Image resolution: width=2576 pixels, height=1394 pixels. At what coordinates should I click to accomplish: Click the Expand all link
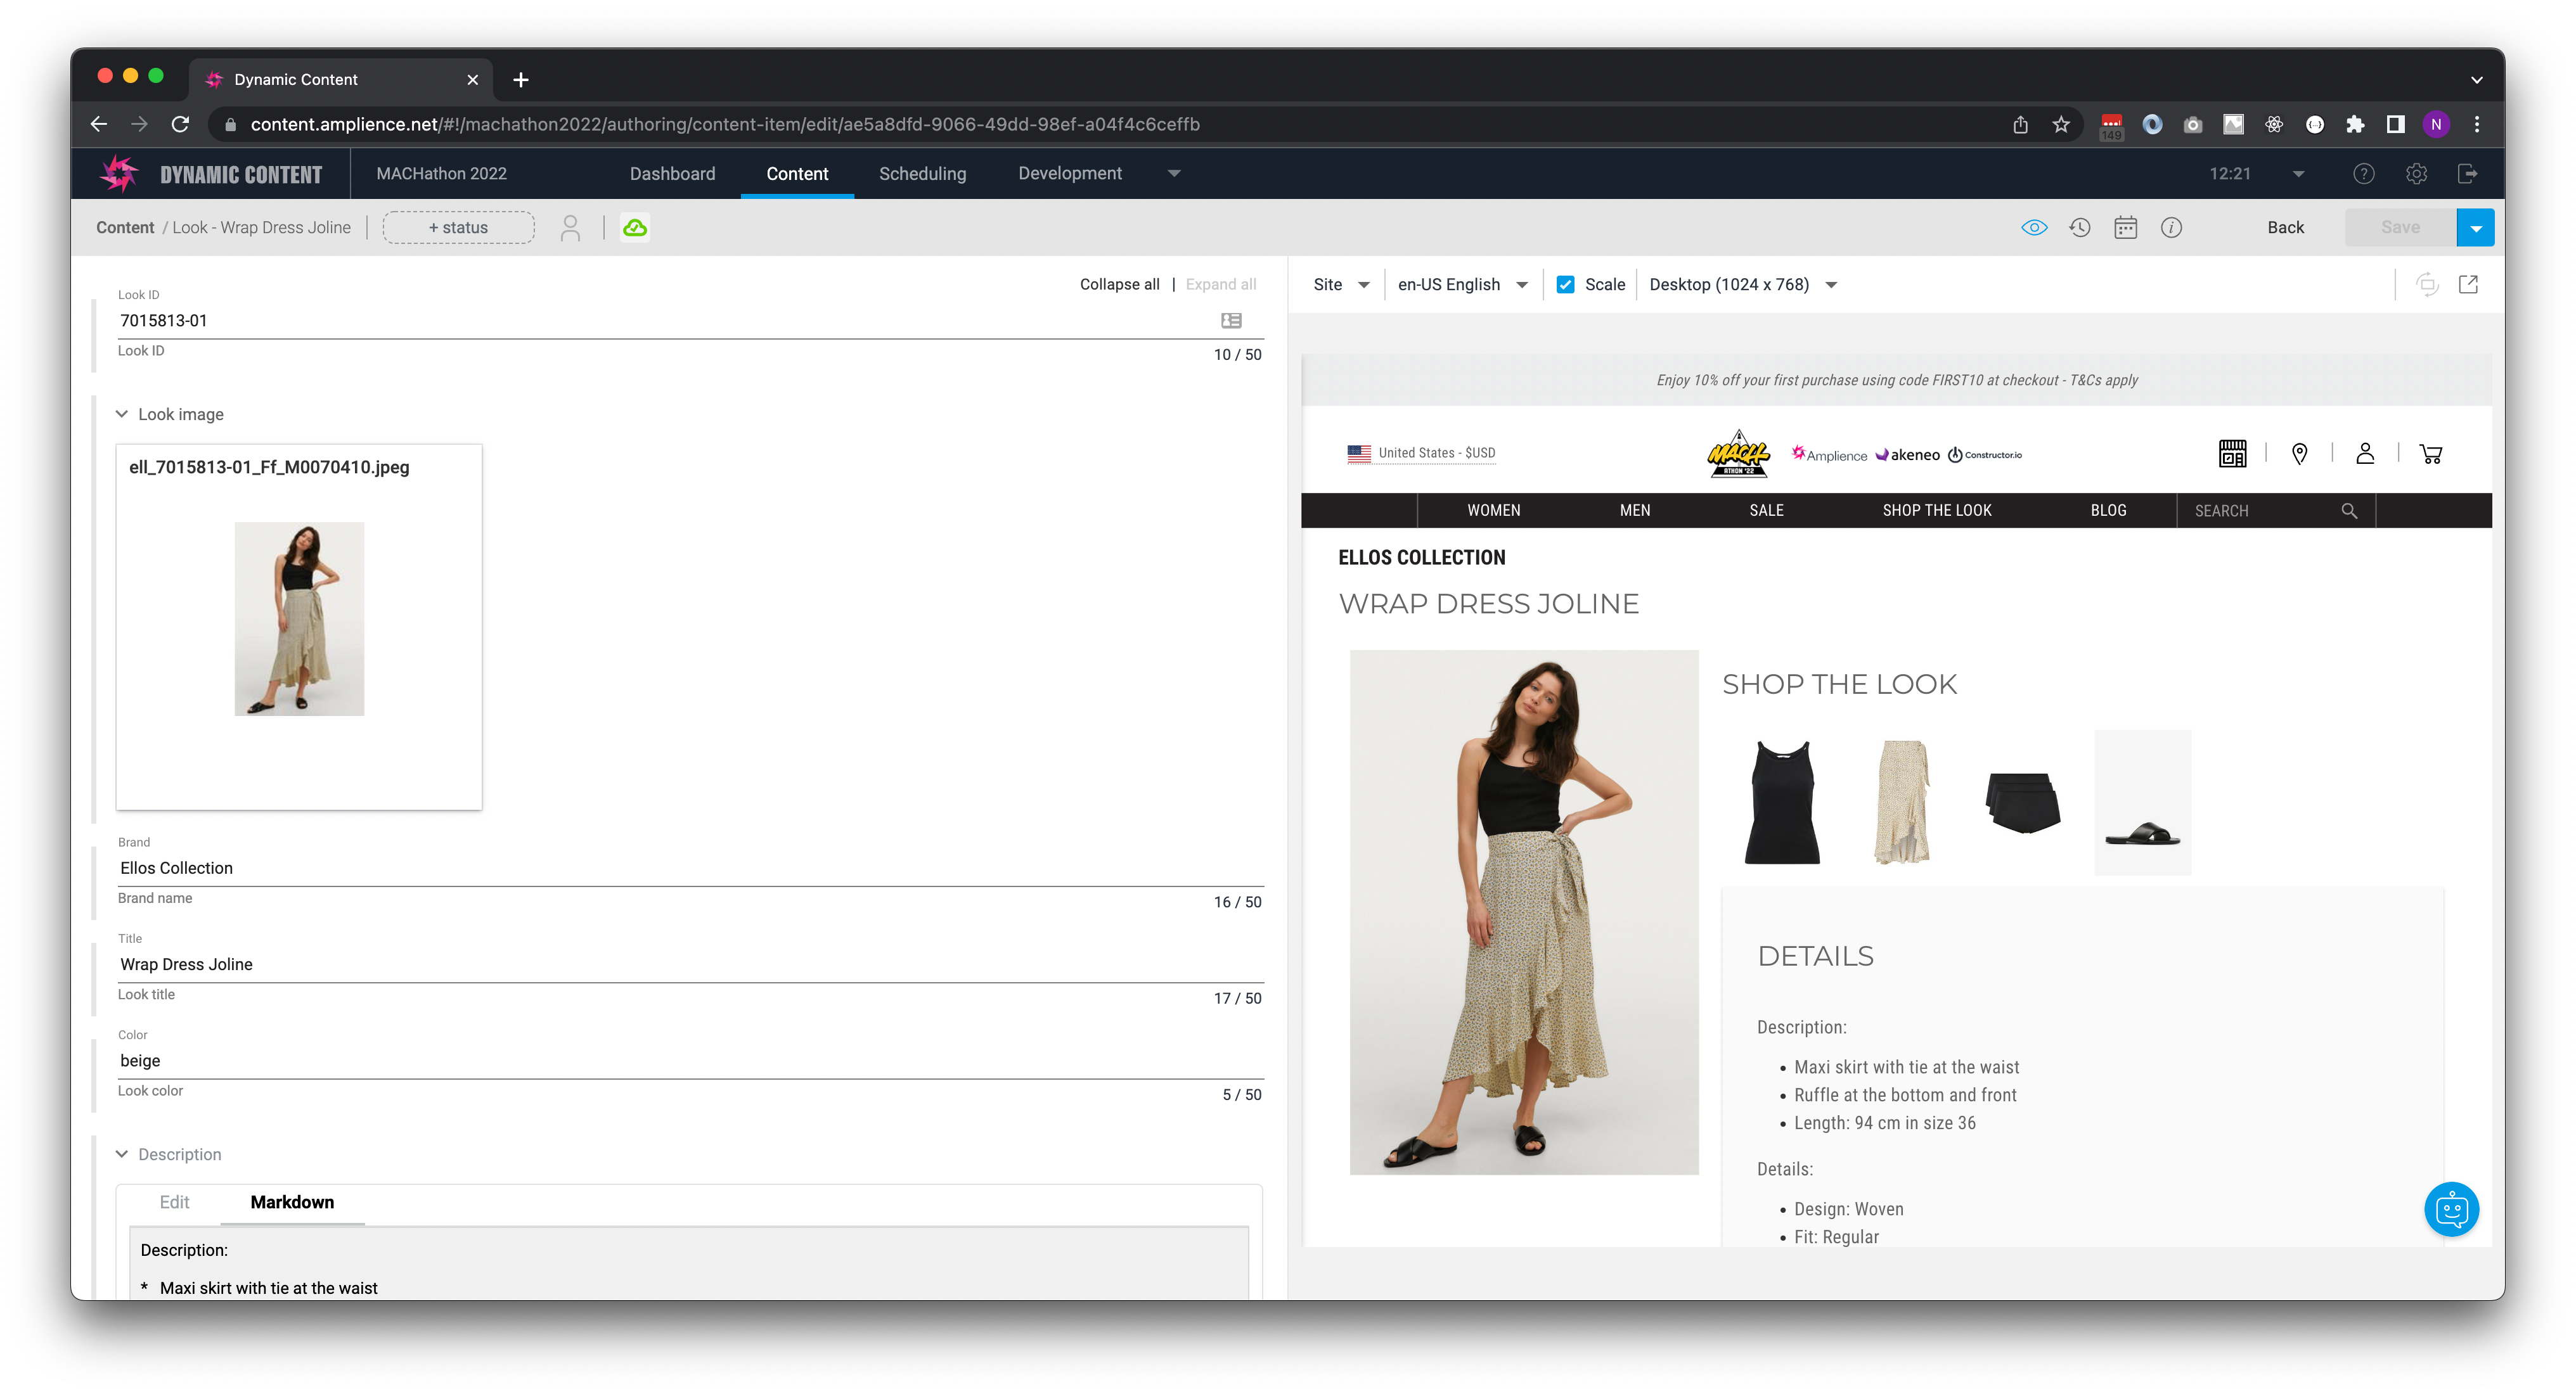(x=1221, y=284)
